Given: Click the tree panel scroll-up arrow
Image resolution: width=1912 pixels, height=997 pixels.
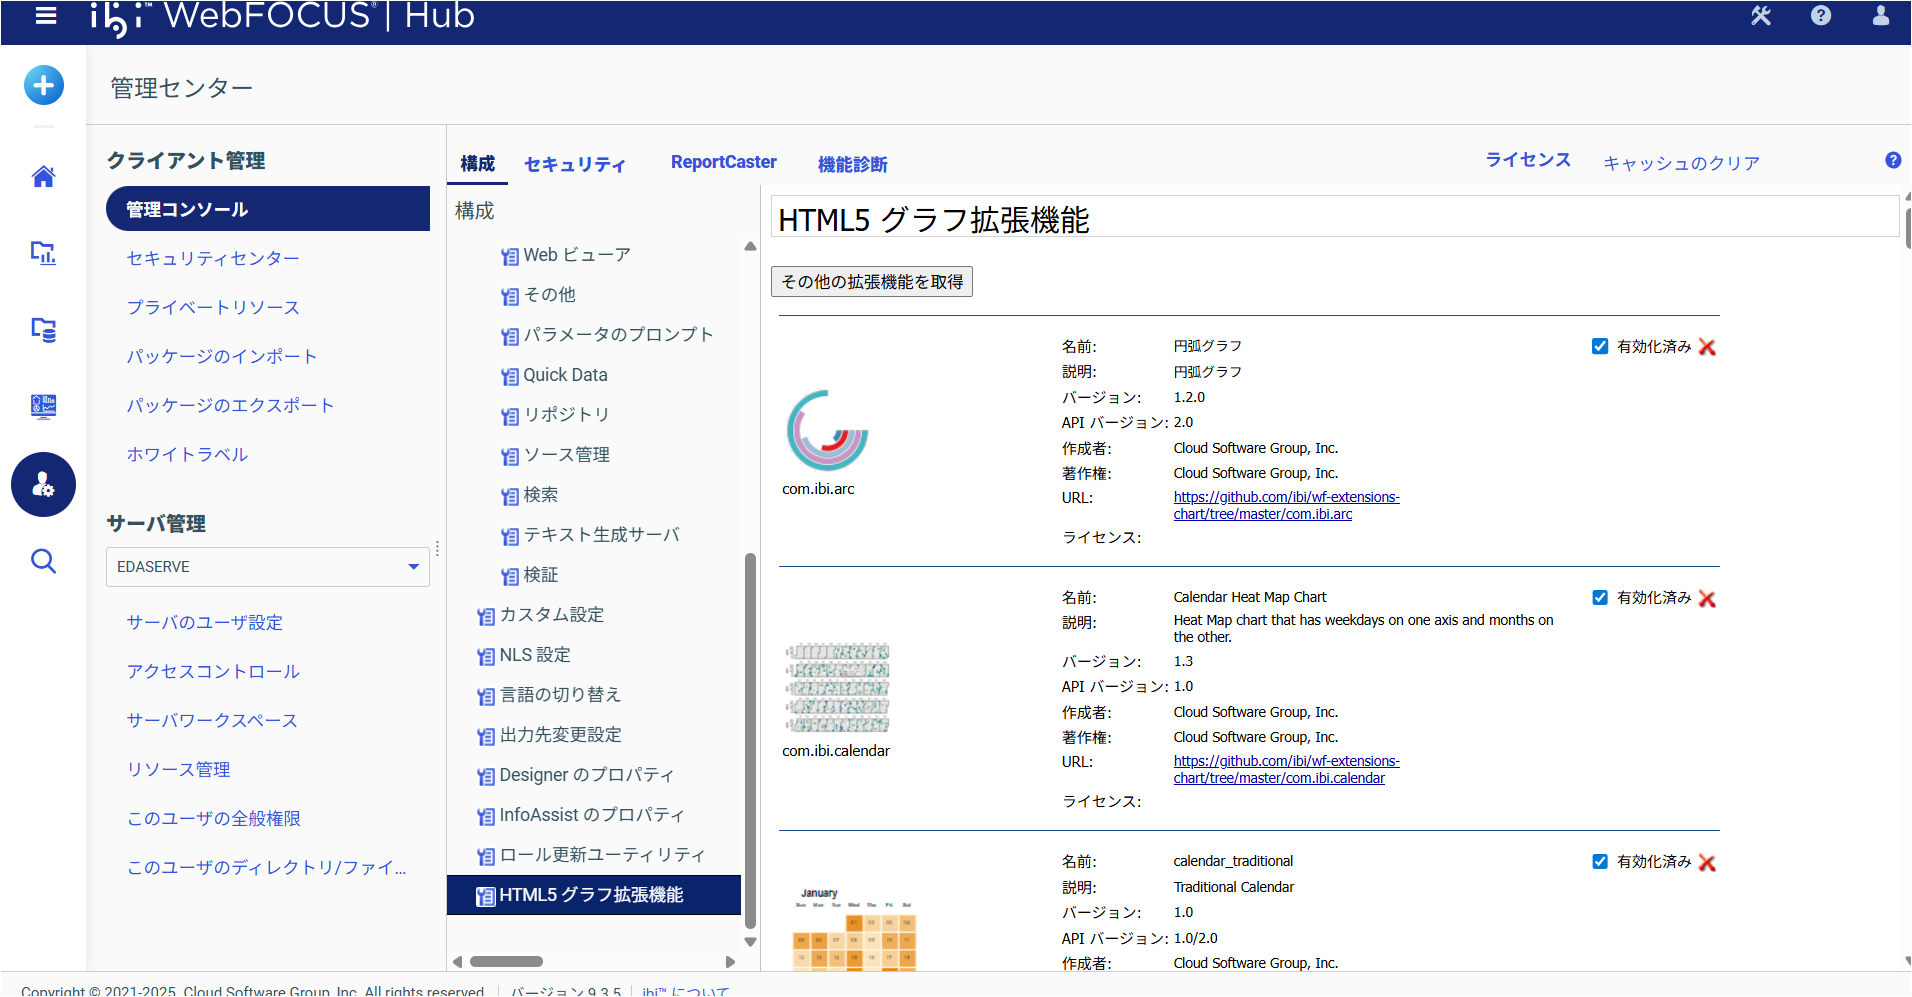Looking at the screenshot, I should click(750, 247).
